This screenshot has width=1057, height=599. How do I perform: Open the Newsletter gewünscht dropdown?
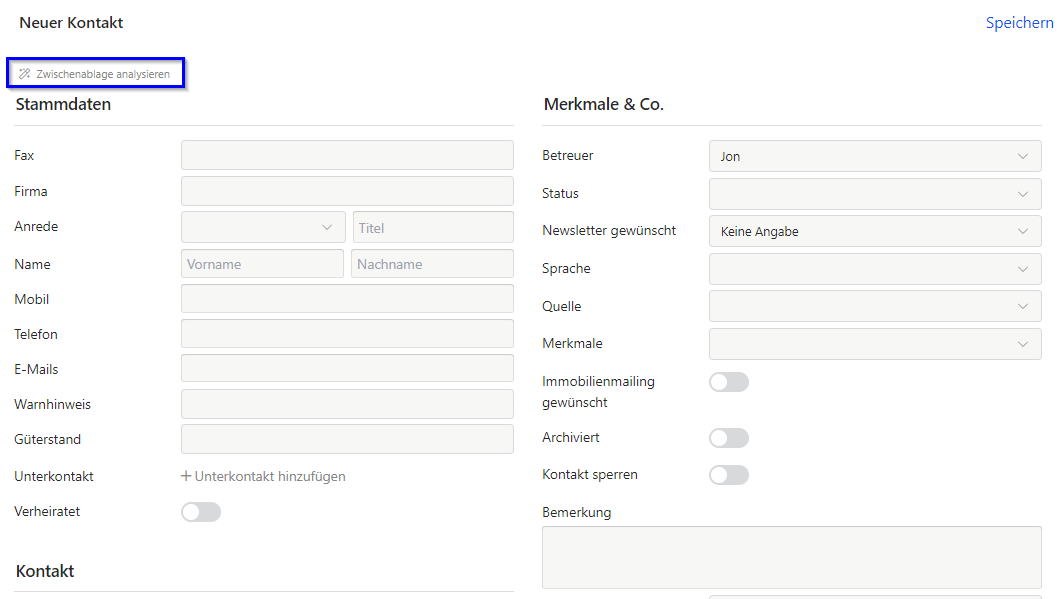click(x=874, y=231)
